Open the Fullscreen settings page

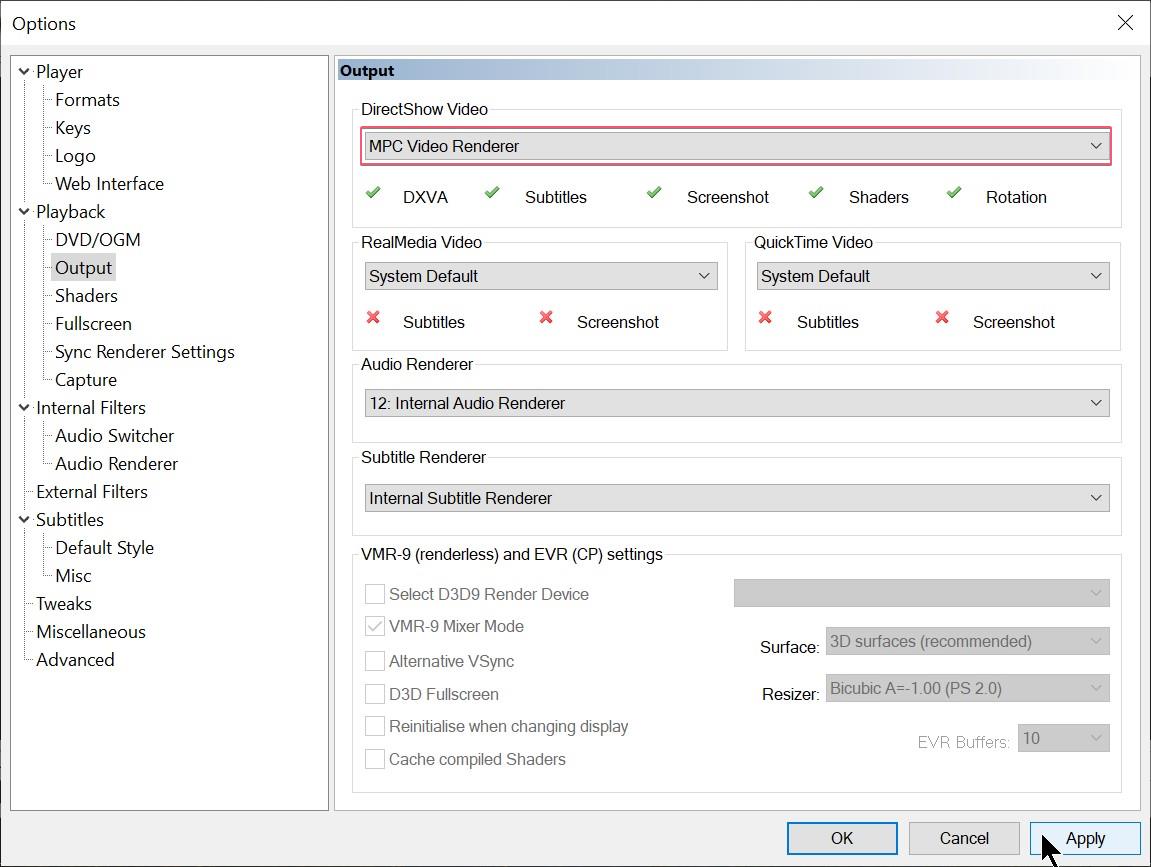tap(93, 324)
